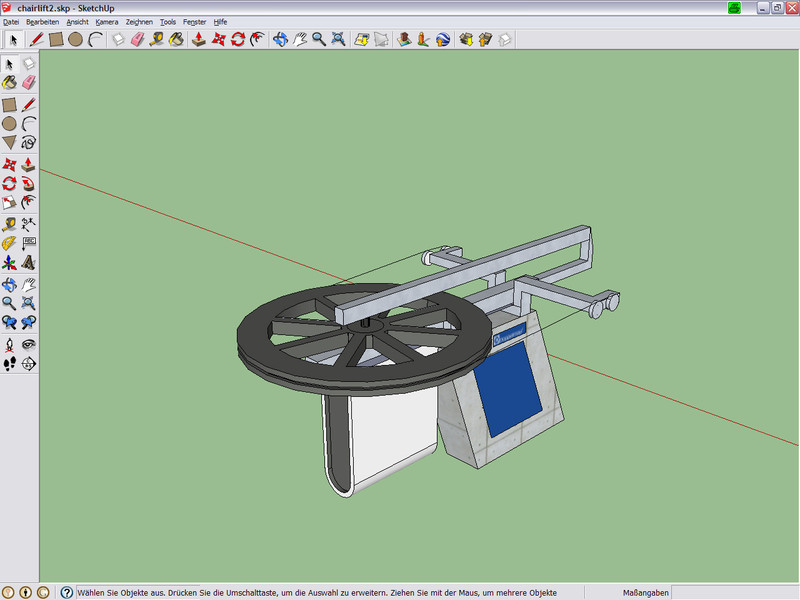Viewport: 800px width, 600px height.
Task: Click the blue panel on the concrete block
Action: click(x=508, y=390)
